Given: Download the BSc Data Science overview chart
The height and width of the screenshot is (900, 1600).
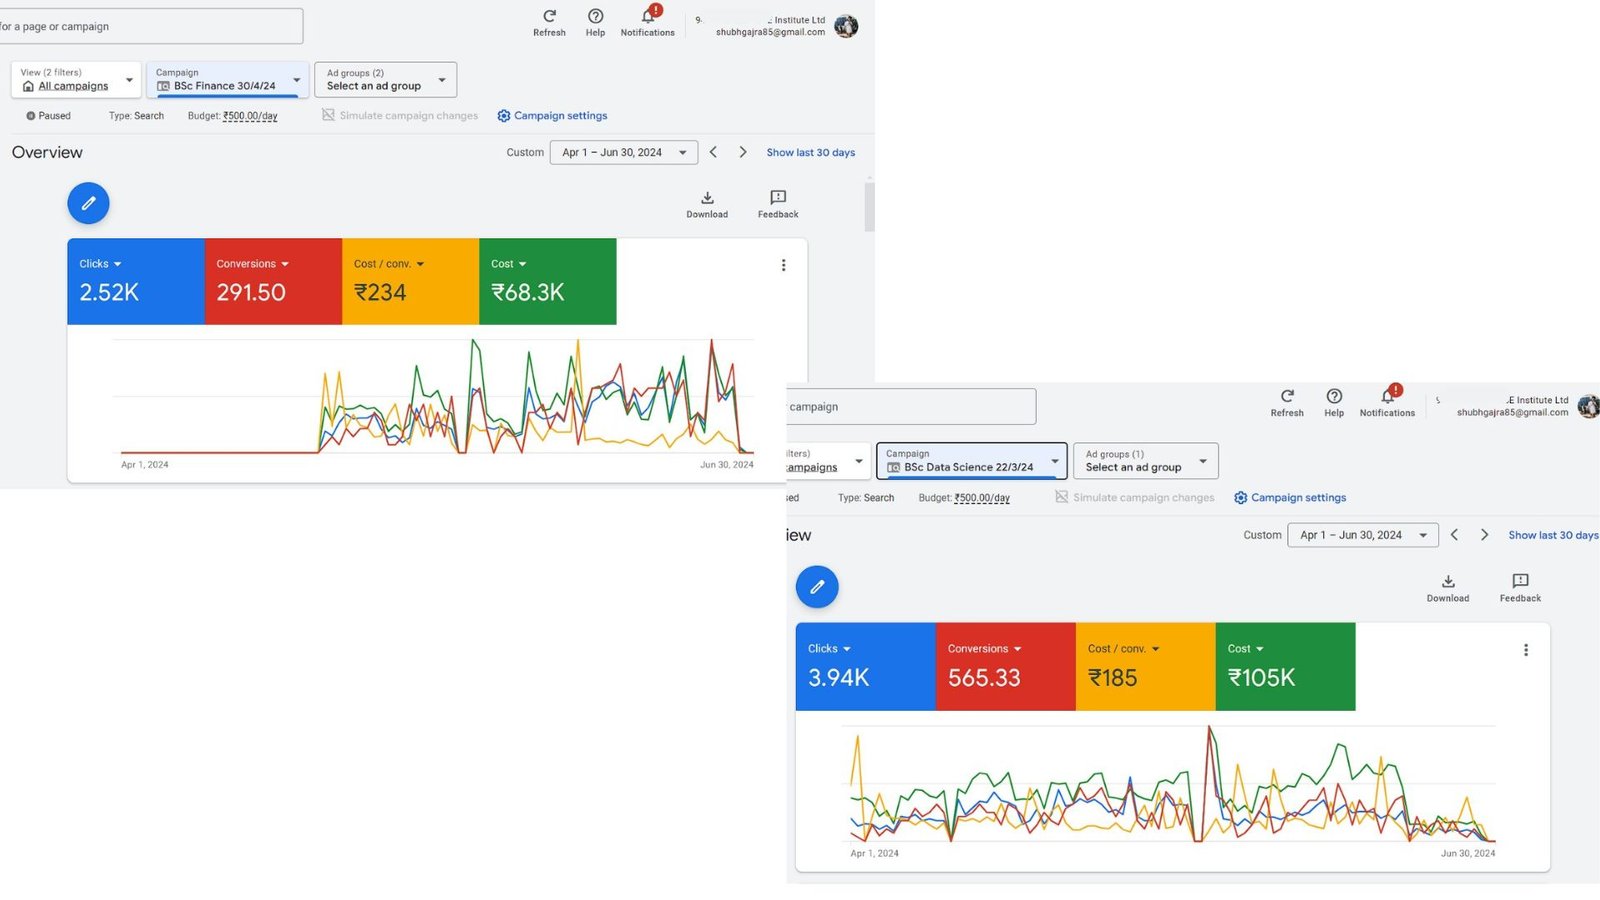Looking at the screenshot, I should point(1448,588).
